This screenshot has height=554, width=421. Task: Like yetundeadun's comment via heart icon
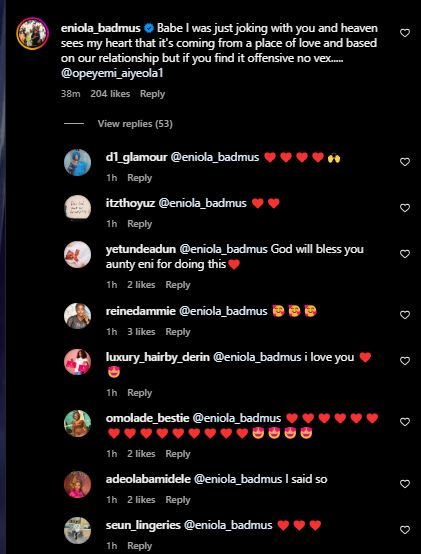(405, 254)
